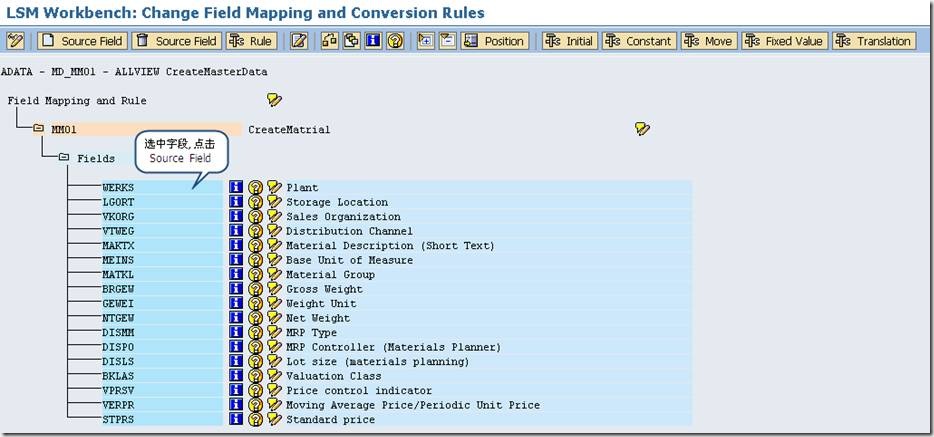Click info icon on Plant row
This screenshot has height=437, width=934.
pyautogui.click(x=236, y=188)
